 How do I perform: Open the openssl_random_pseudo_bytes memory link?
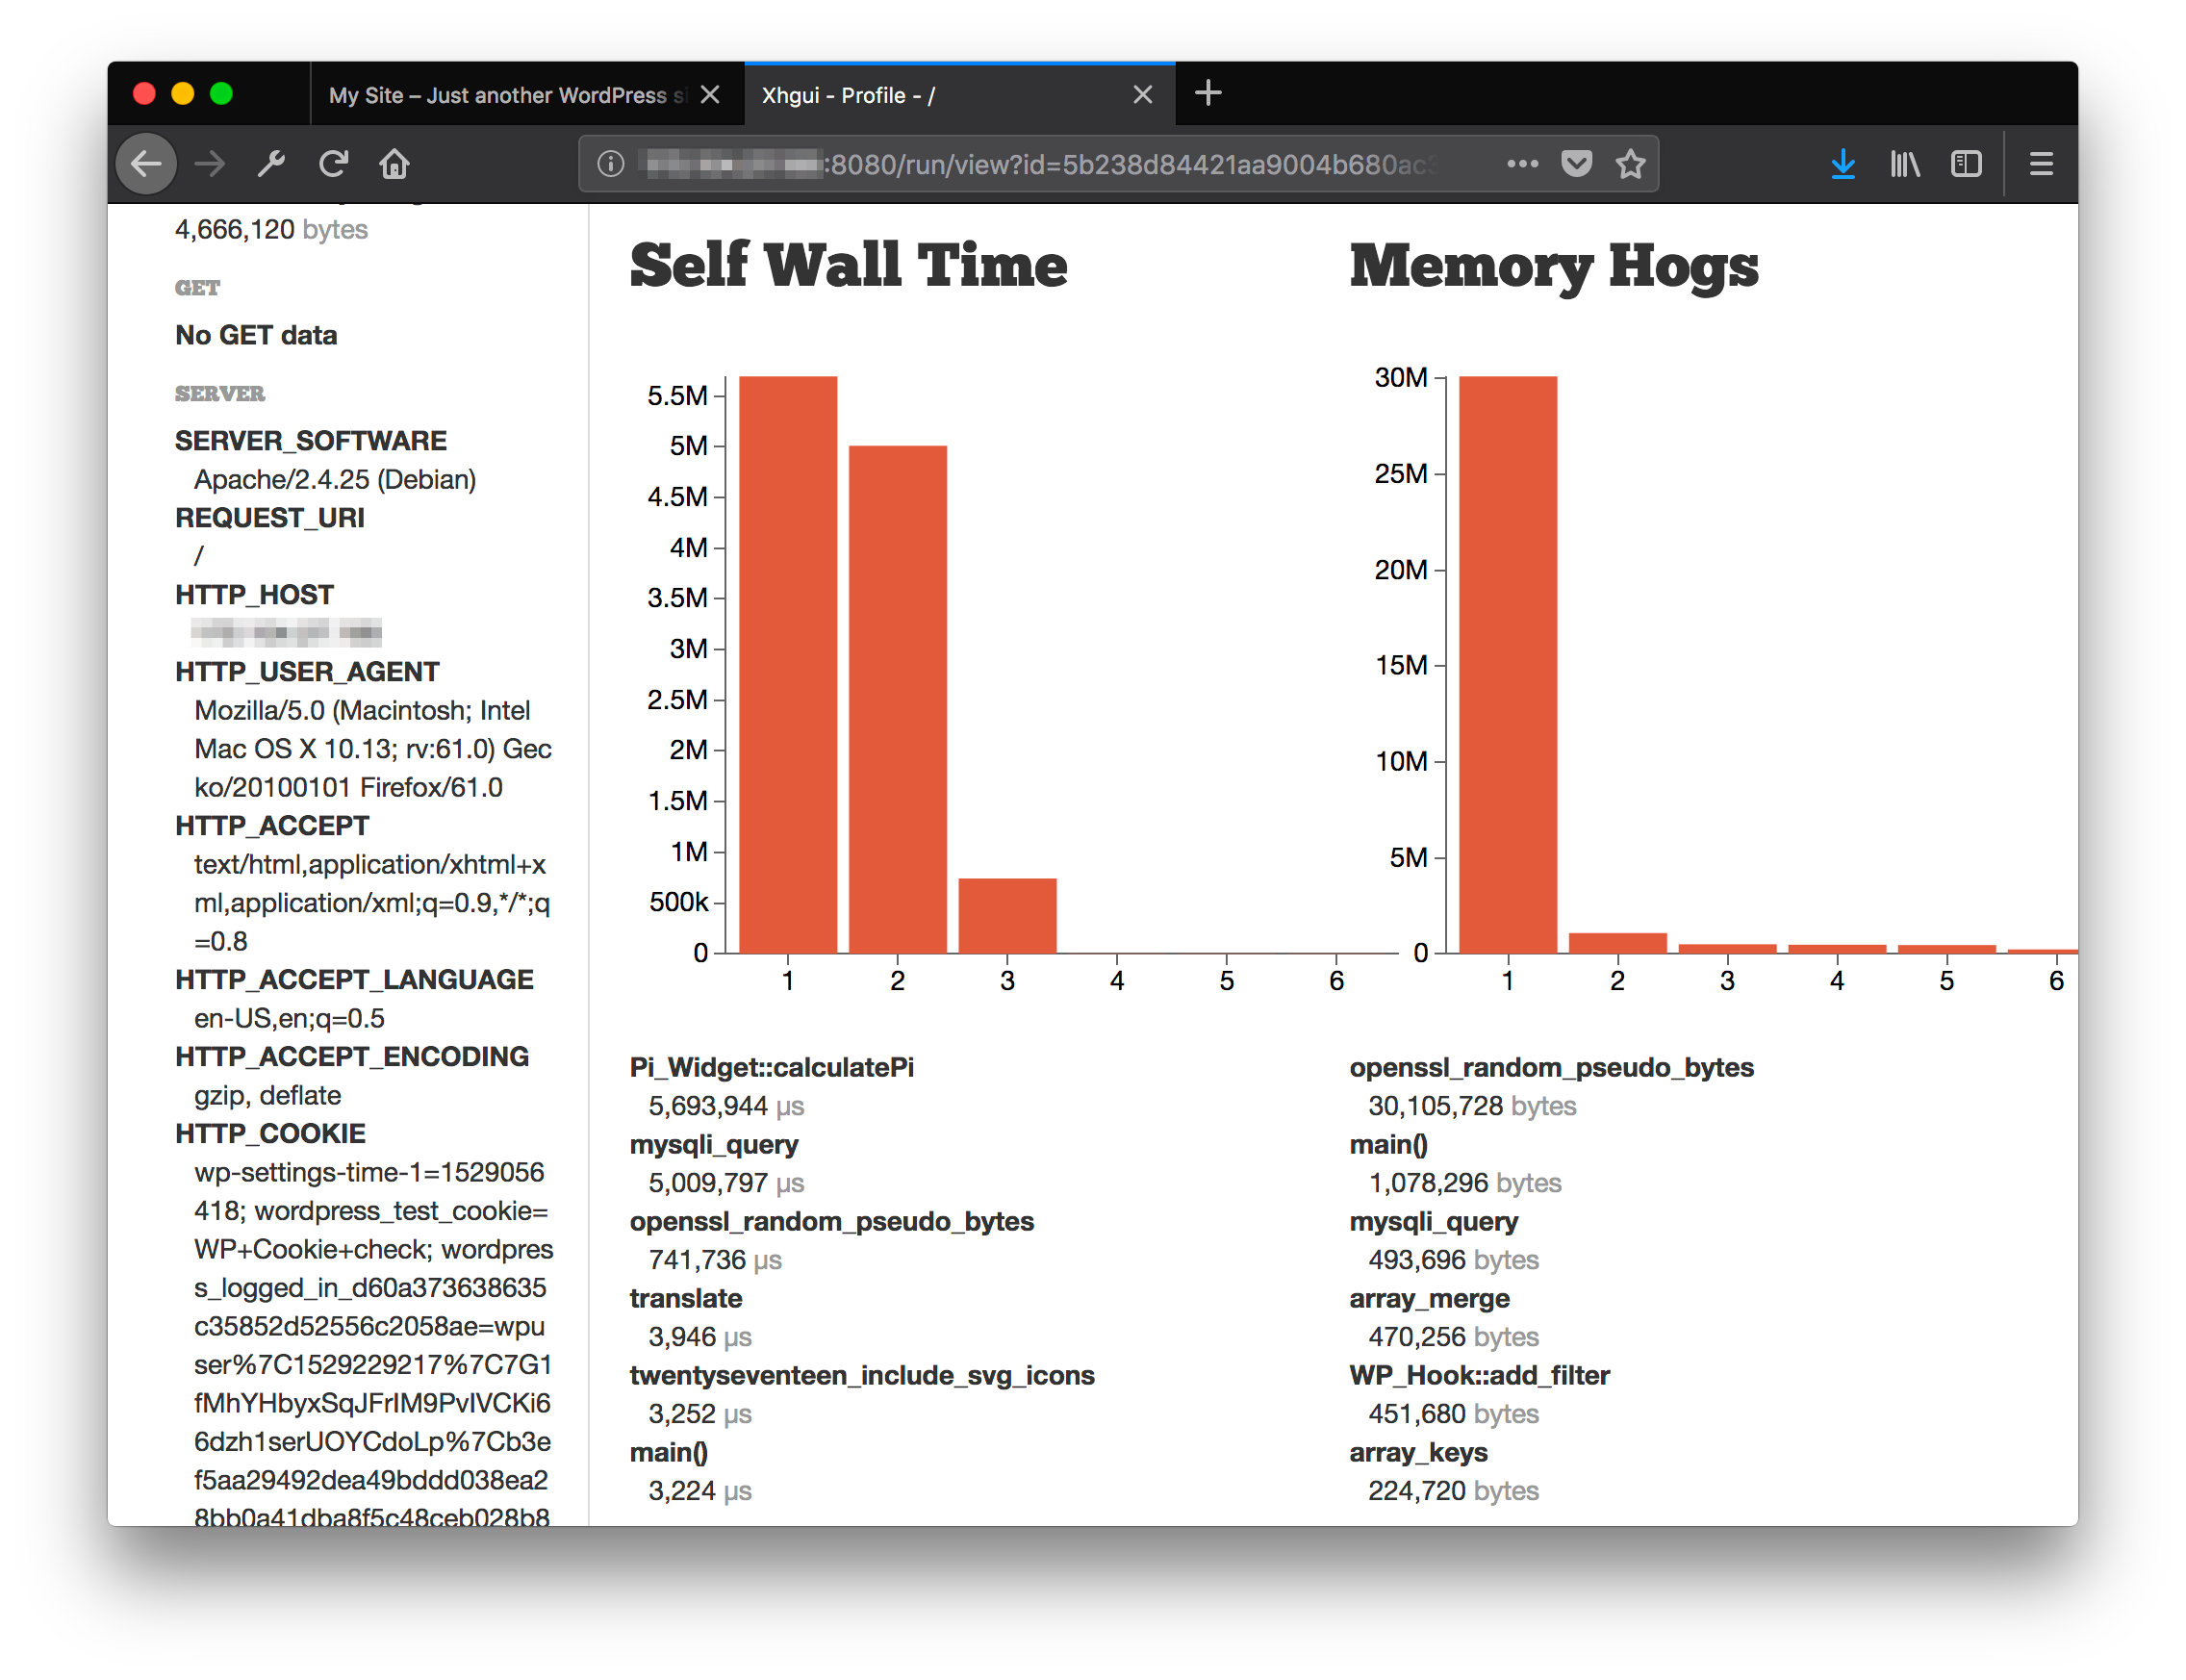1551,1067
